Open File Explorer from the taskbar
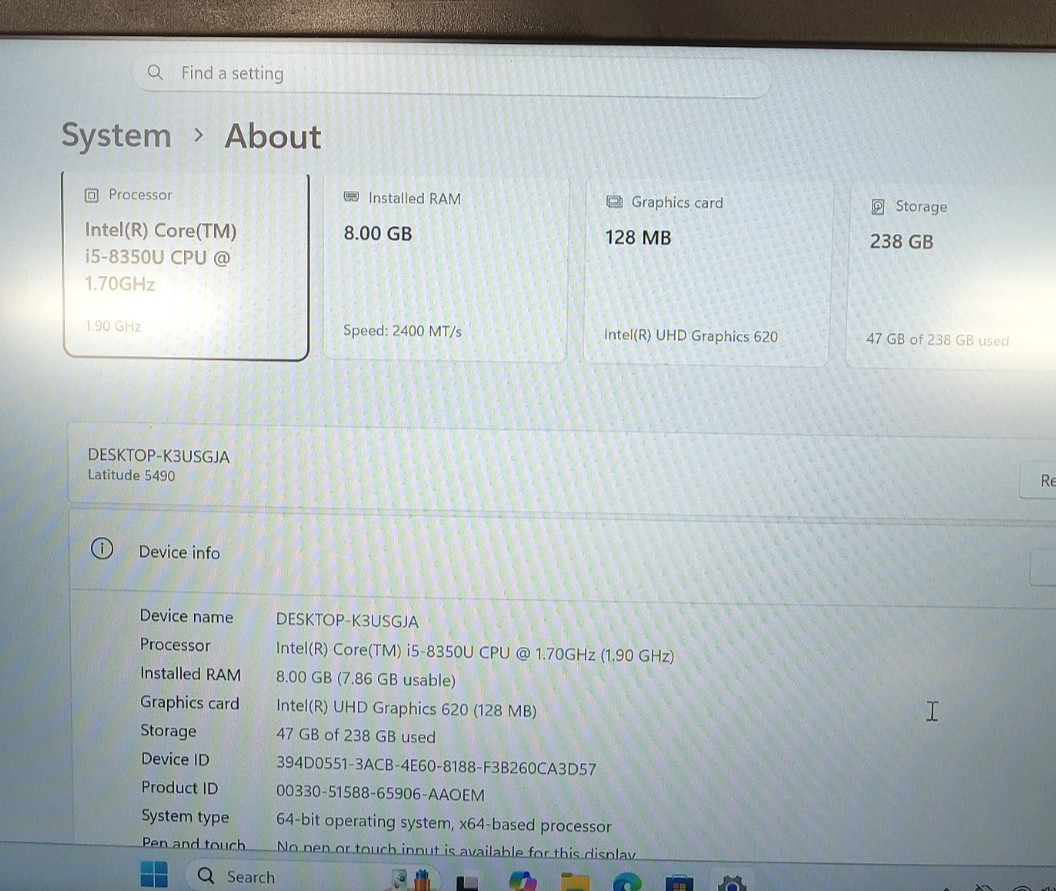Screen dimensions: 1056x891 [575, 881]
